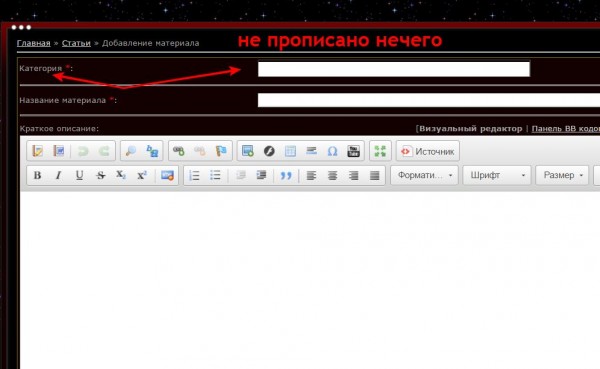Apply Subscript formatting
This screenshot has height=369, width=600.
pos(121,175)
